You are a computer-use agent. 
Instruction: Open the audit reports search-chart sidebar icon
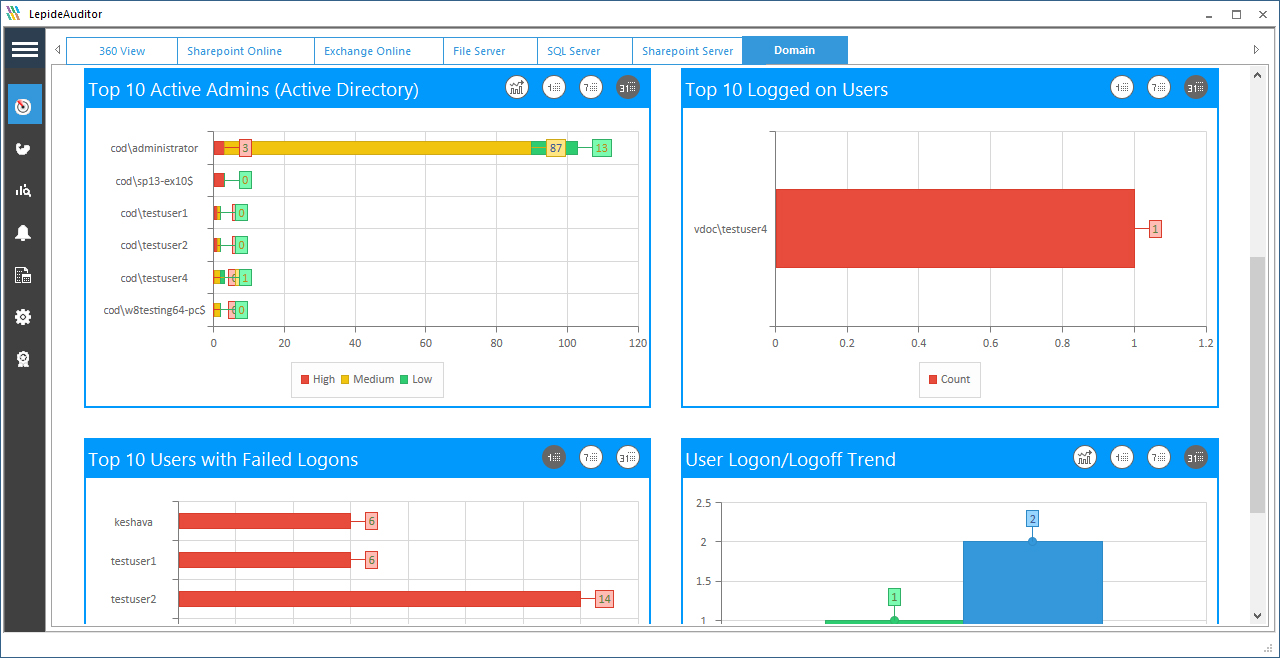(x=24, y=190)
